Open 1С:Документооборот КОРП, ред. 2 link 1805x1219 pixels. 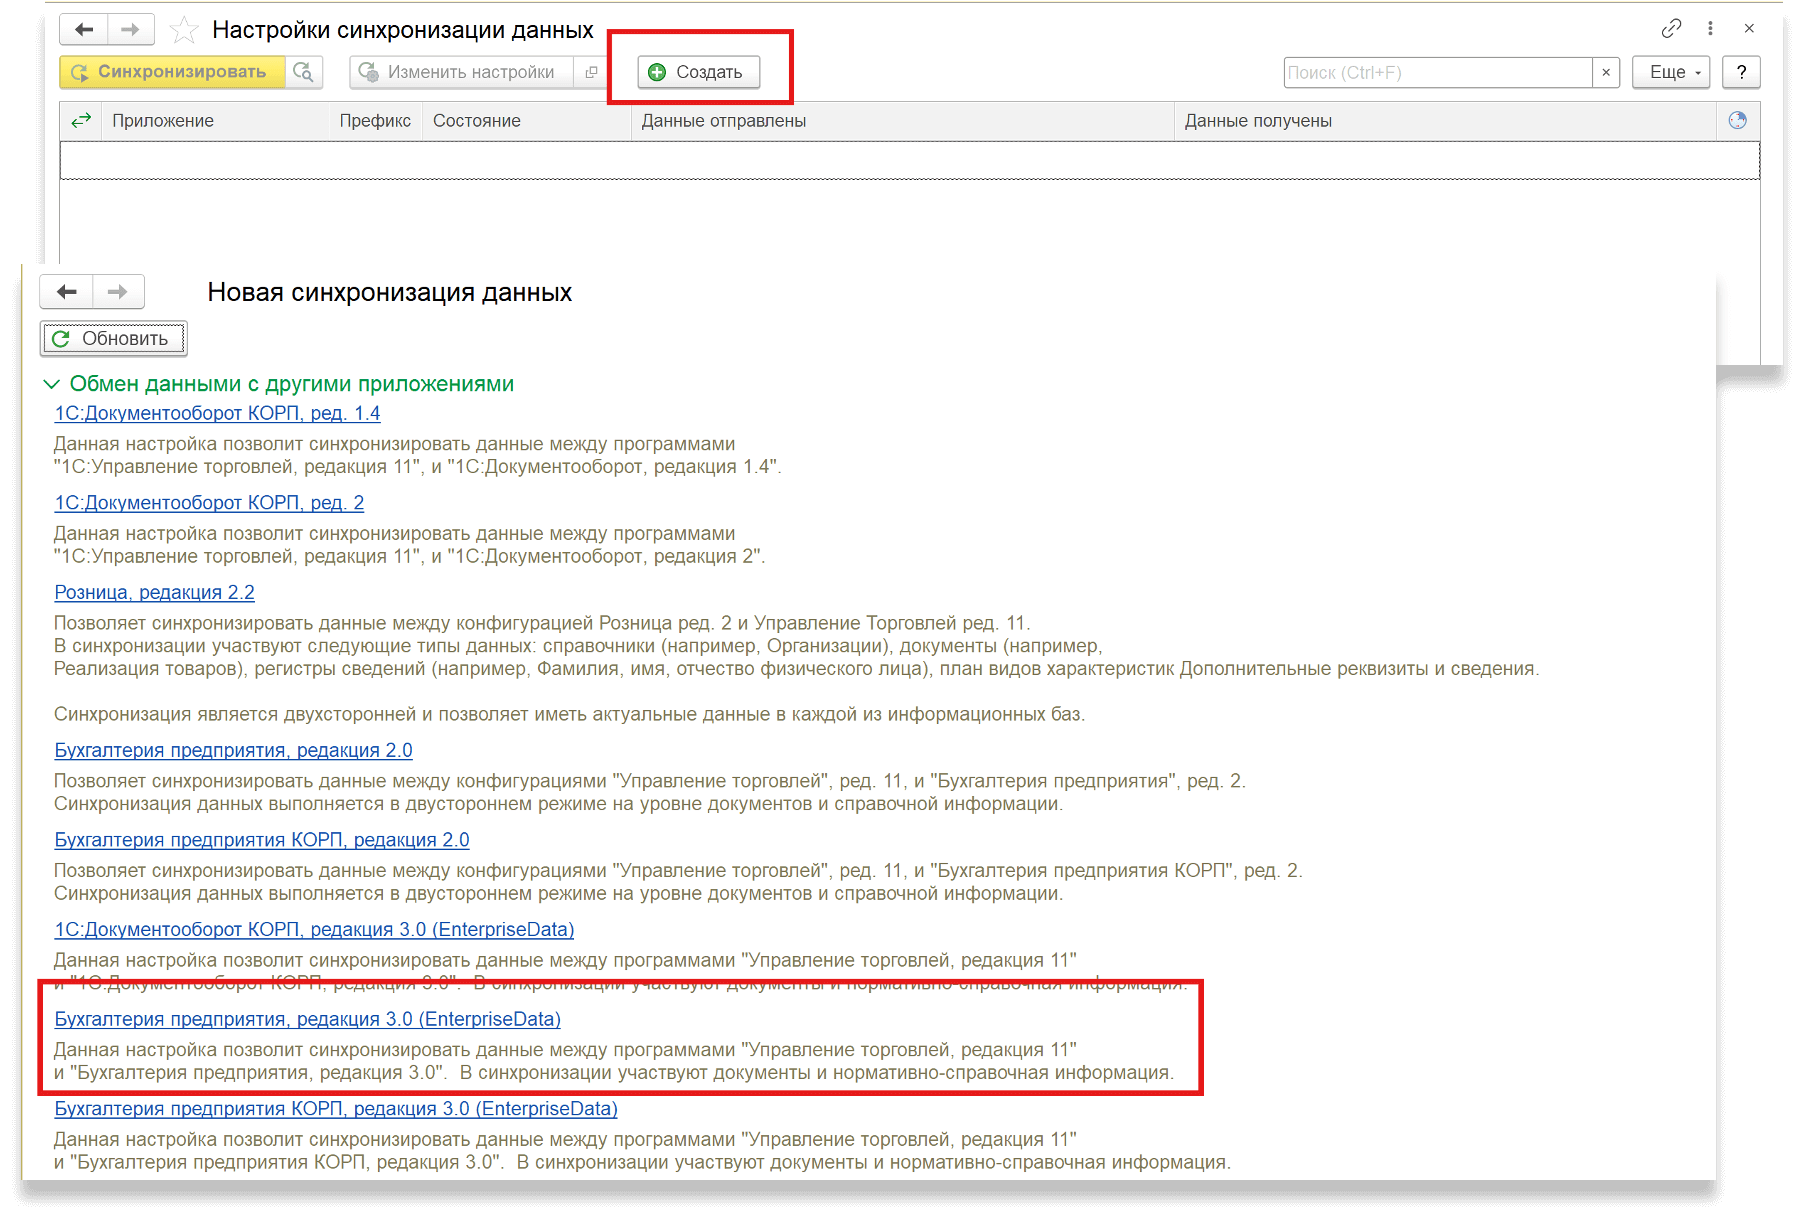[x=209, y=503]
